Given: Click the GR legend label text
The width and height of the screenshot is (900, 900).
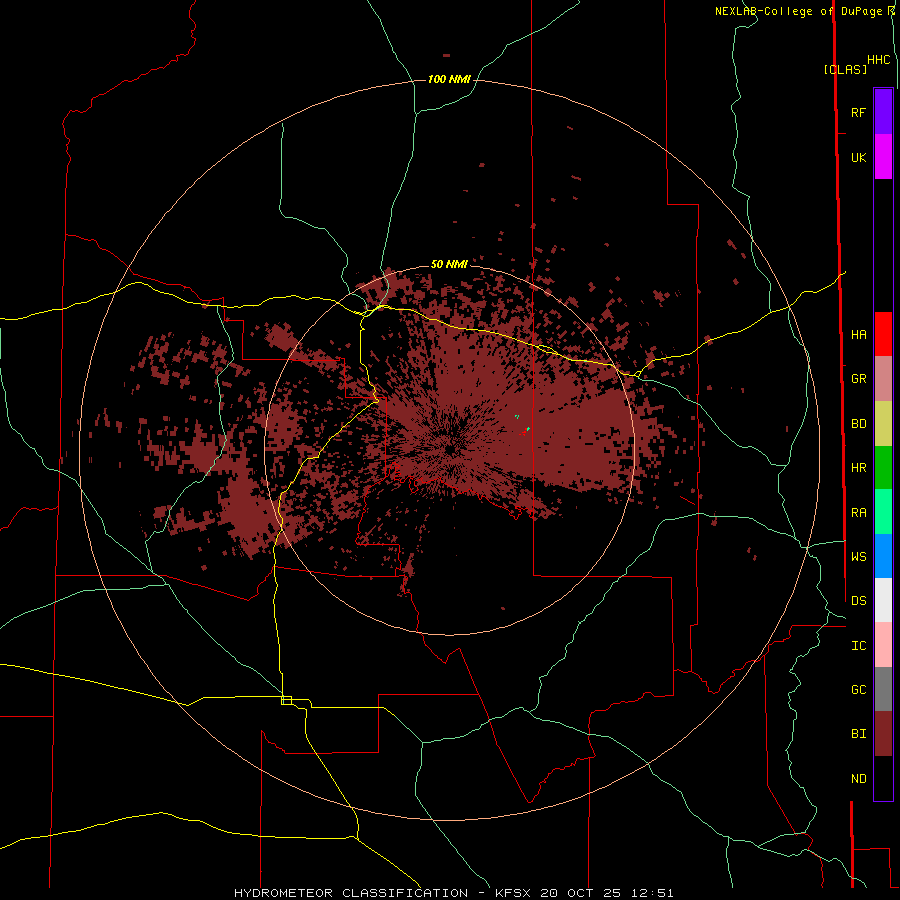Looking at the screenshot, I should coord(858,379).
